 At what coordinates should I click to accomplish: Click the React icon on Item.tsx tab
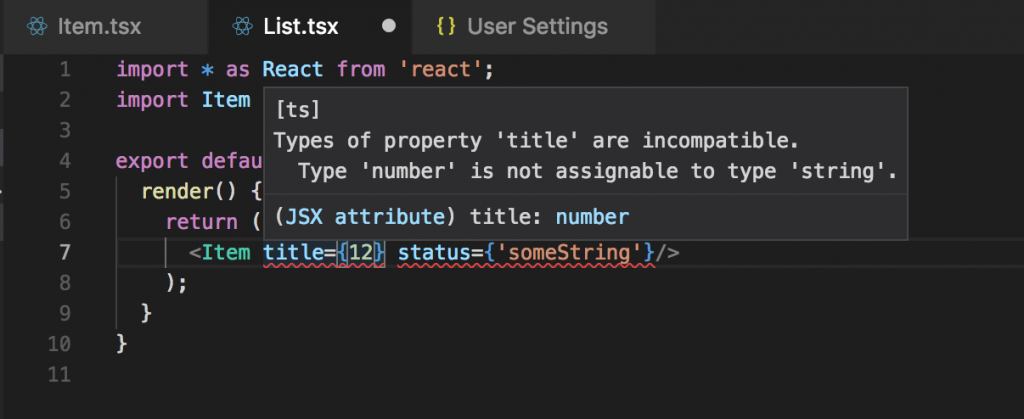pos(36,26)
